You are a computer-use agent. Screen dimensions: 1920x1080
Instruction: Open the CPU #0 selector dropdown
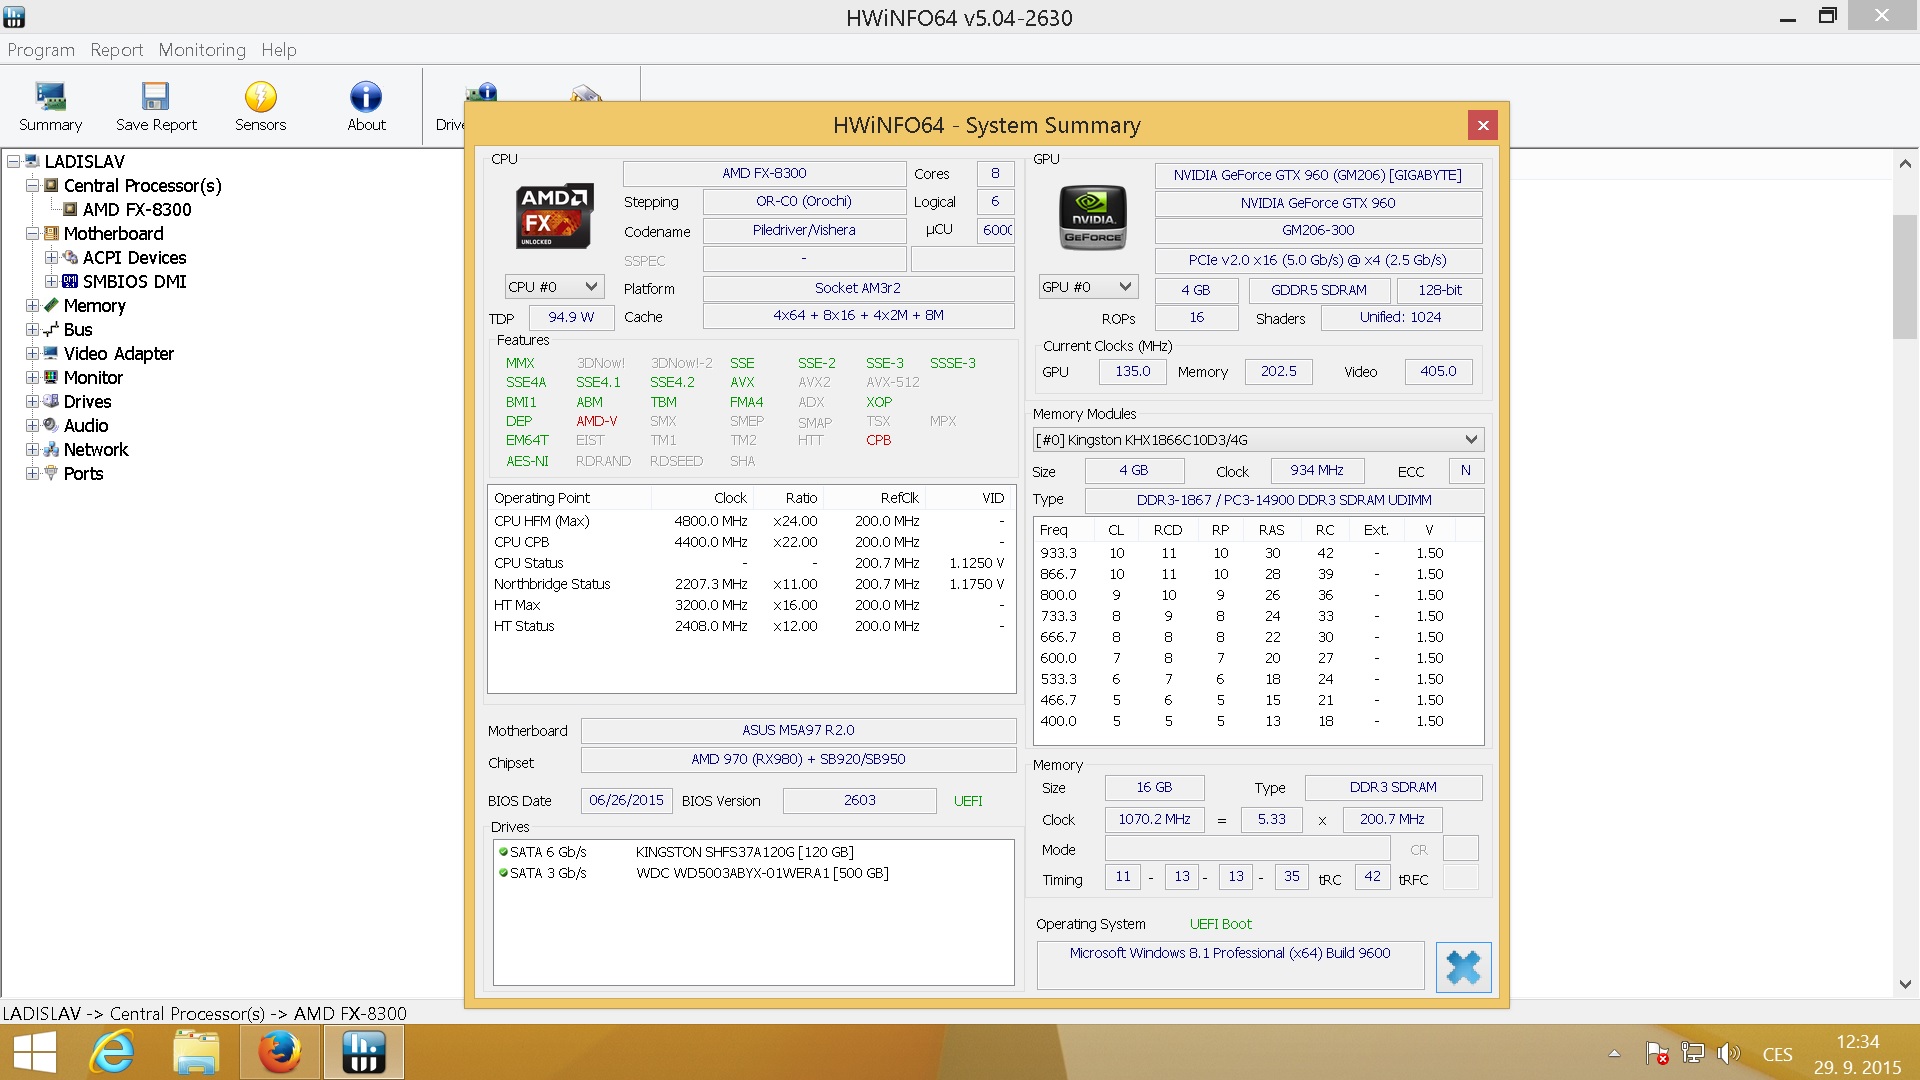click(553, 287)
